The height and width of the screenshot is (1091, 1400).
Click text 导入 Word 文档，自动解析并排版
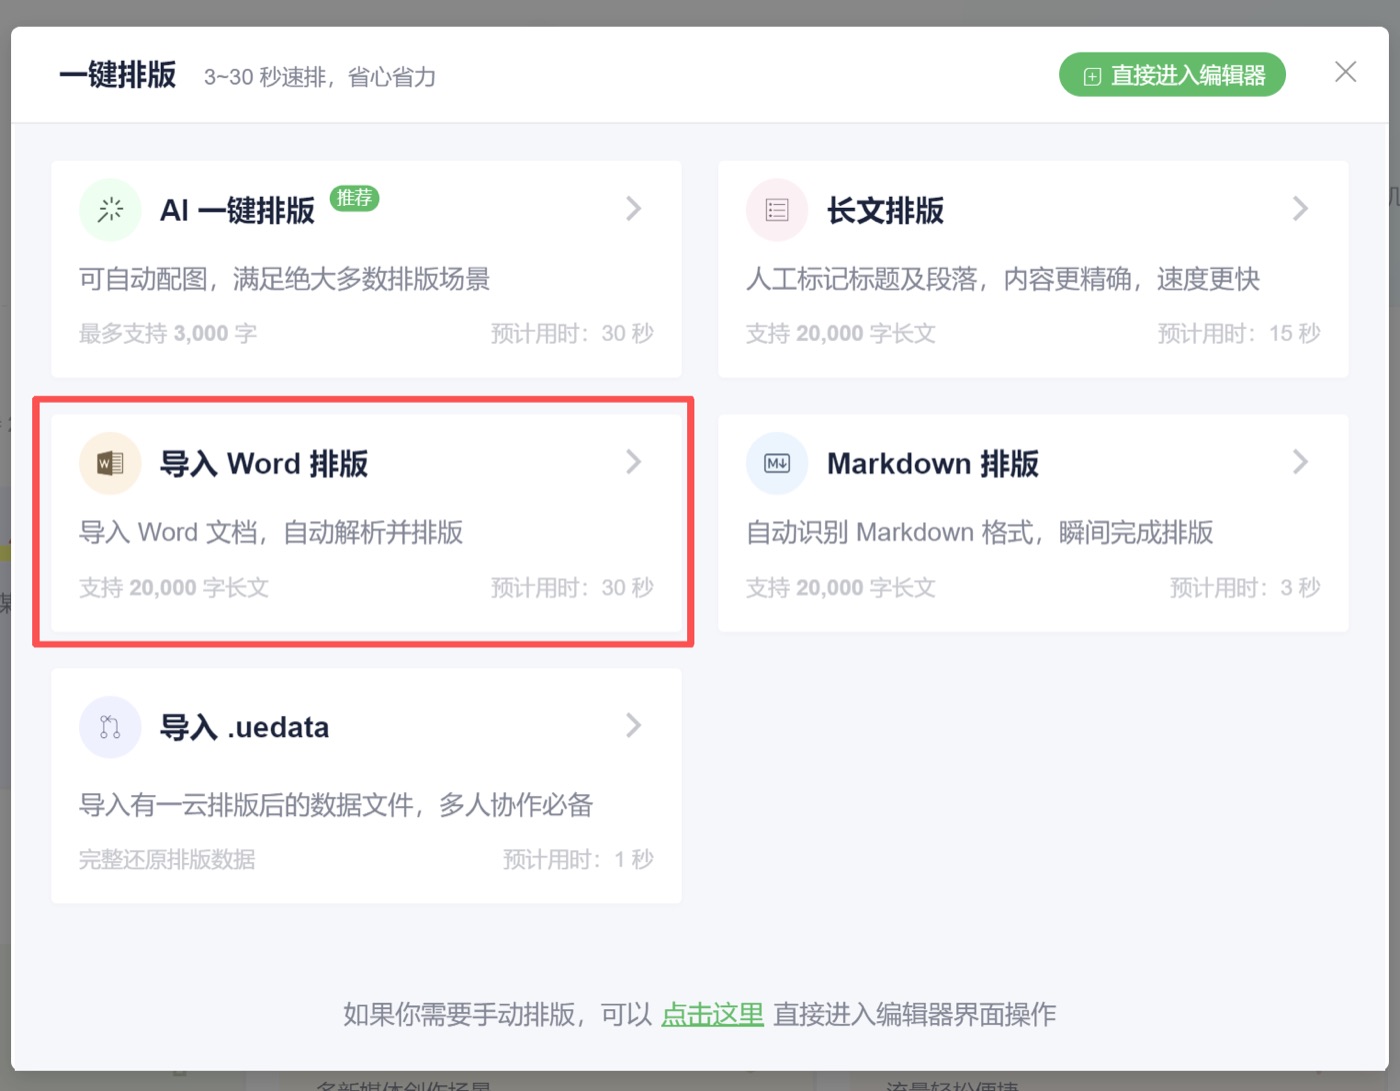[271, 532]
